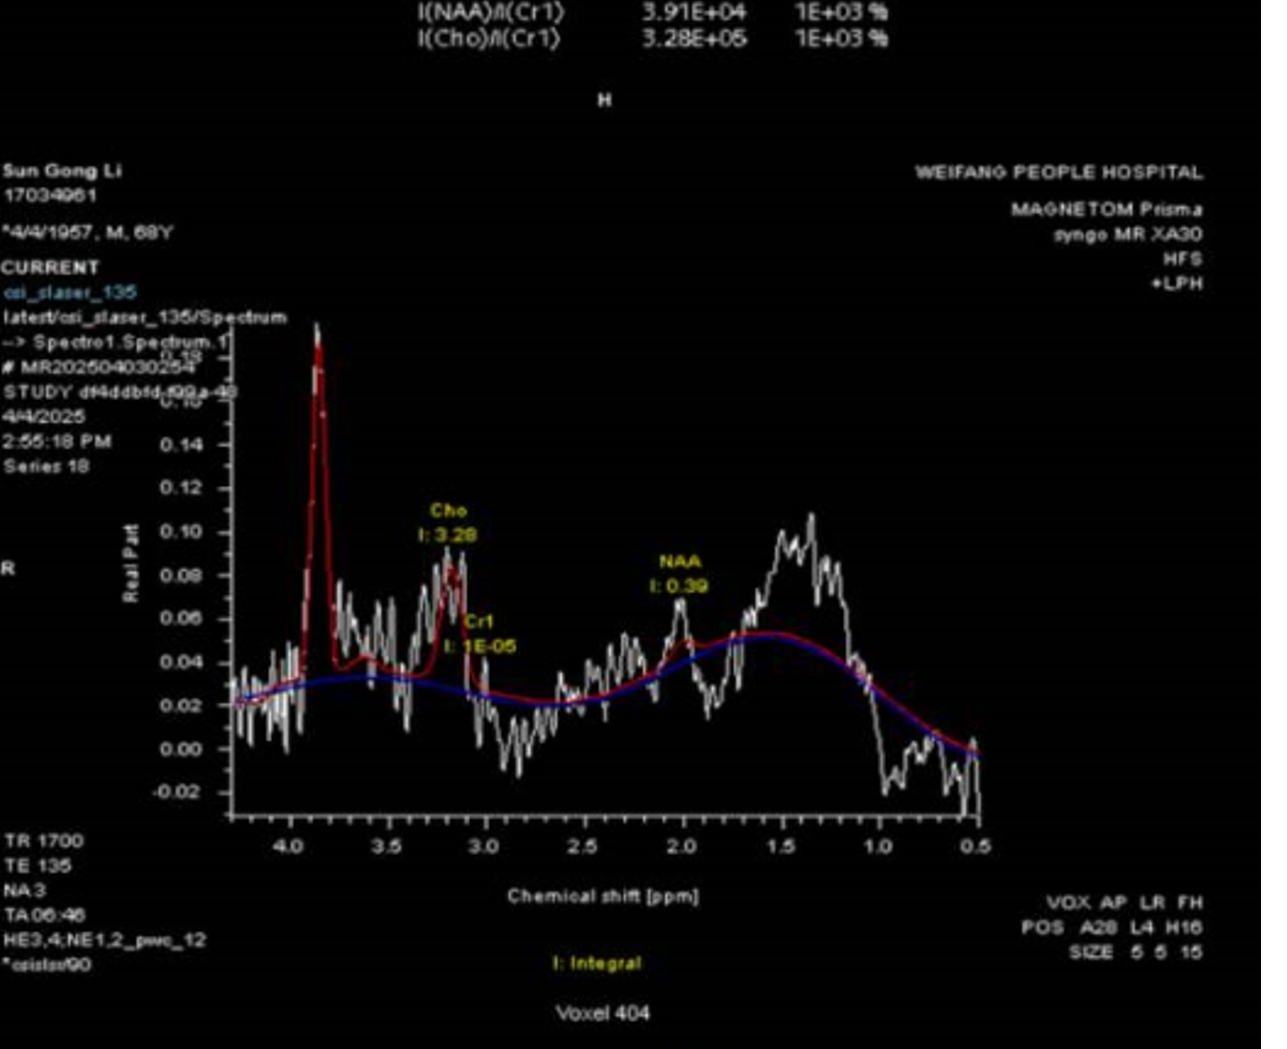Click the broad lipid peak near 1.3 ppm
The width and height of the screenshot is (1287, 1049).
802,543
